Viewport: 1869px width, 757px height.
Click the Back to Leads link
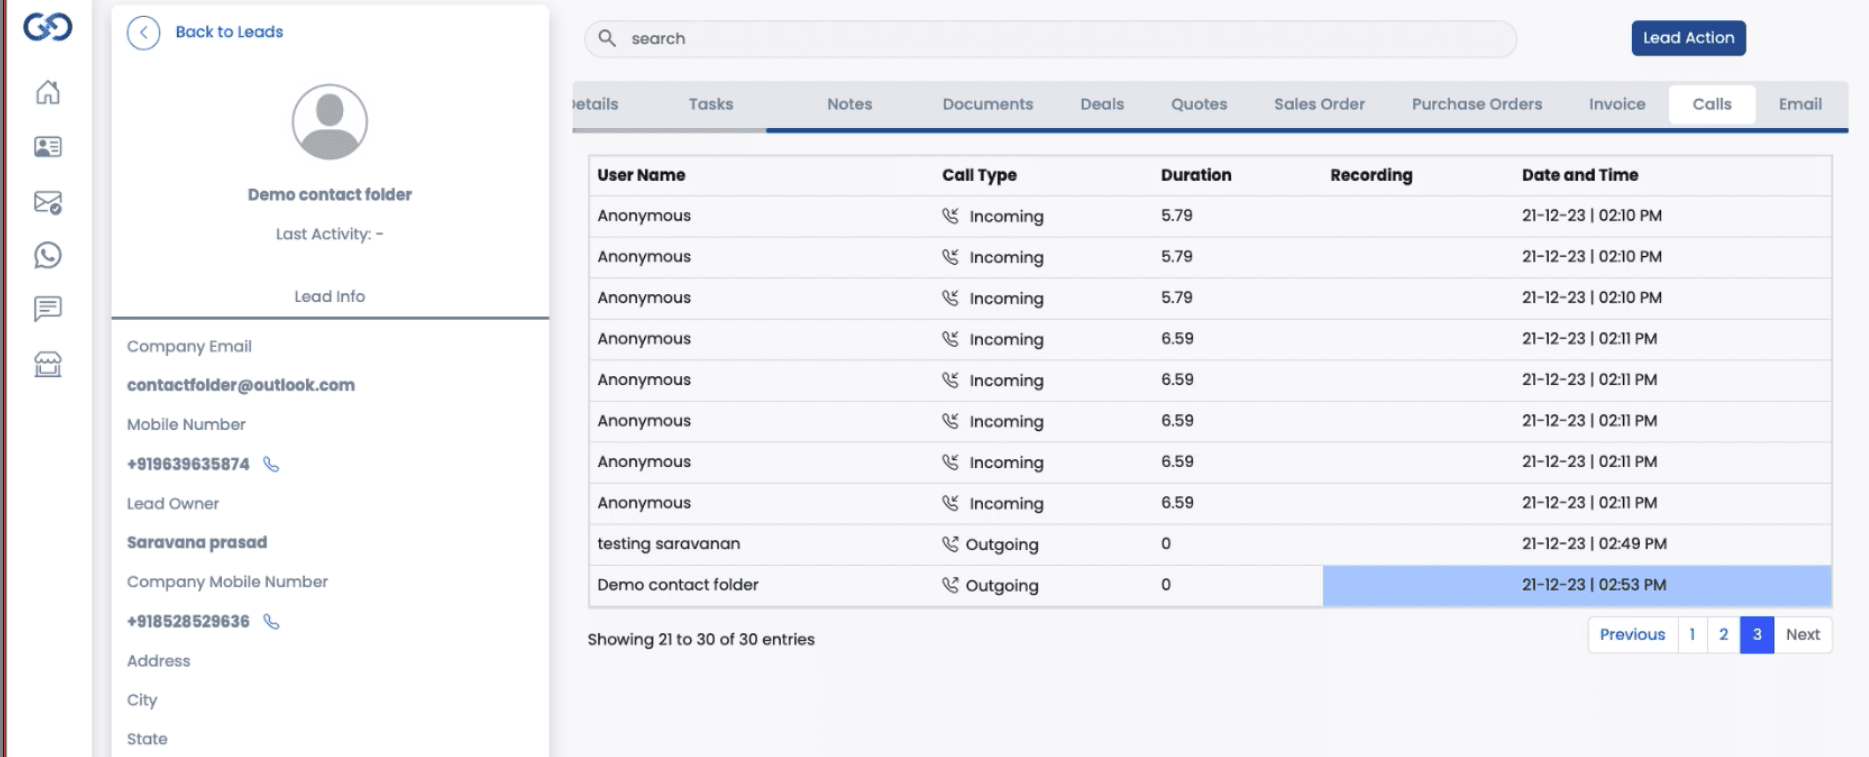coord(229,32)
